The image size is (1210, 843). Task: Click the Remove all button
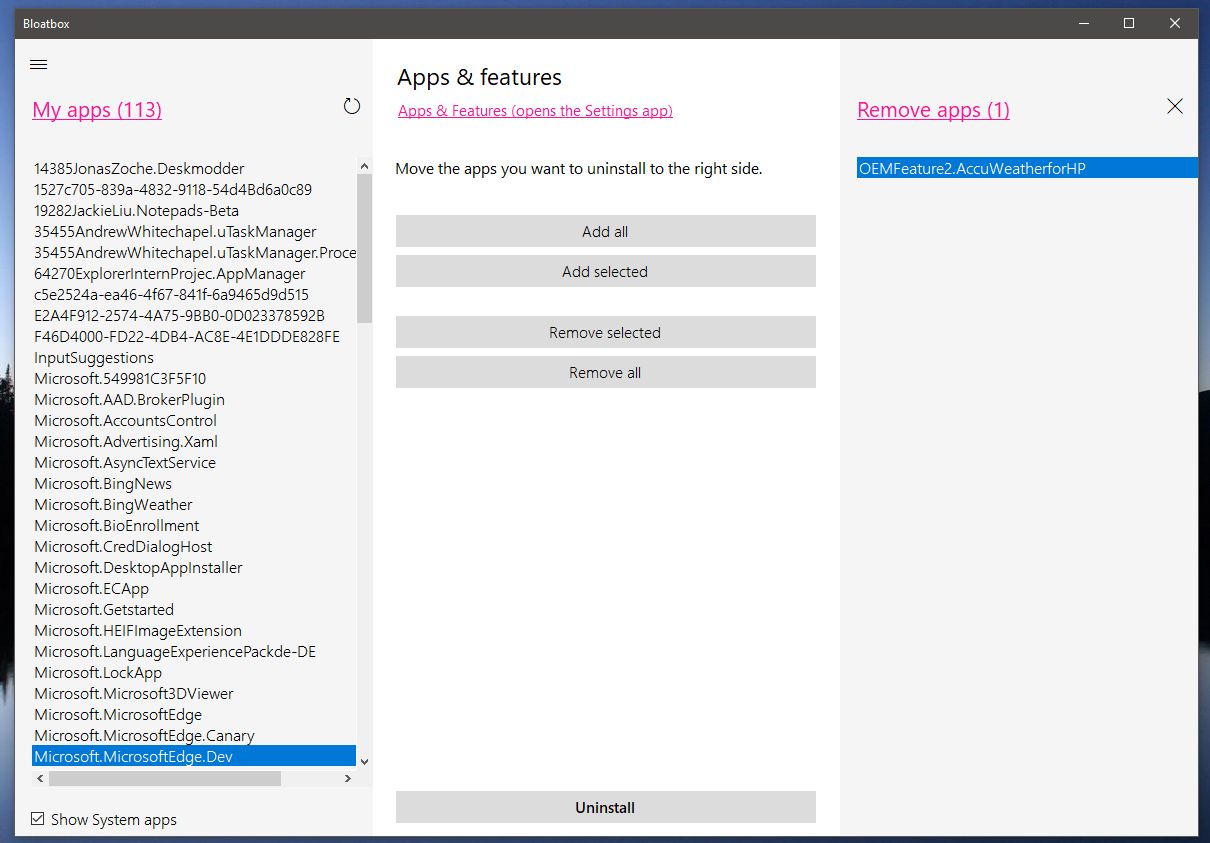pyautogui.click(x=605, y=372)
